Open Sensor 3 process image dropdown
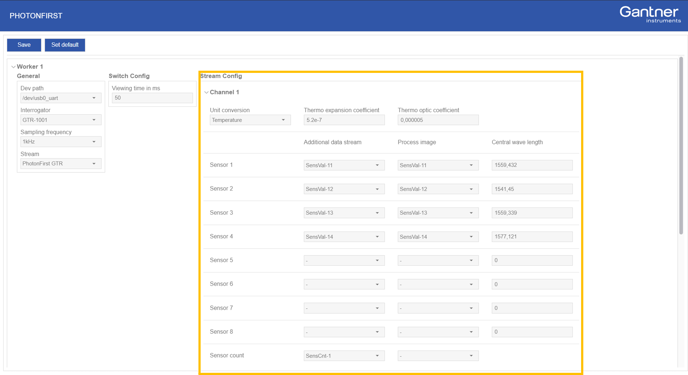Image resolution: width=688 pixels, height=375 pixels. [438, 213]
